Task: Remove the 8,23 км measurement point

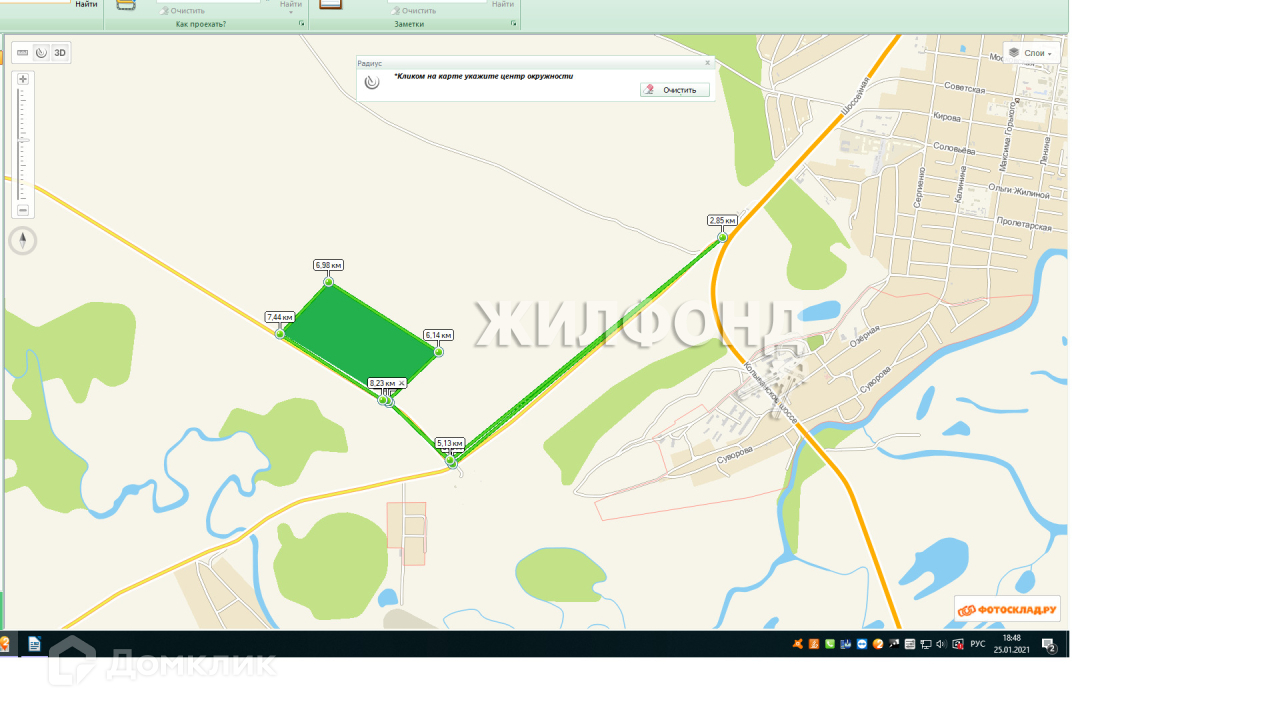Action: pos(402,383)
